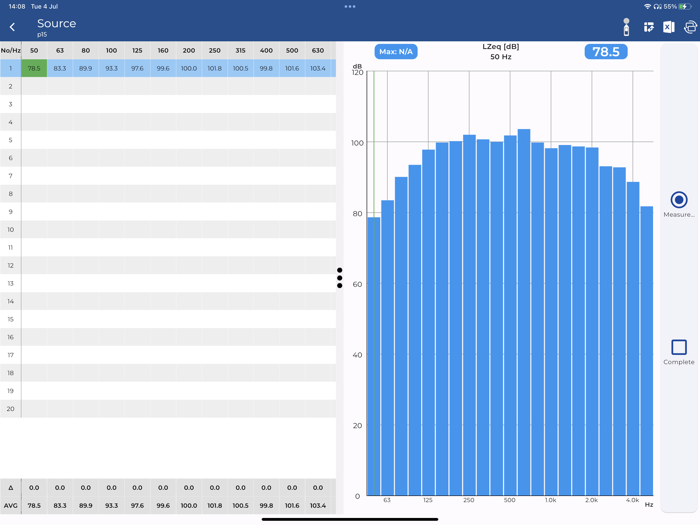Select row number 2 in the table

point(11,86)
